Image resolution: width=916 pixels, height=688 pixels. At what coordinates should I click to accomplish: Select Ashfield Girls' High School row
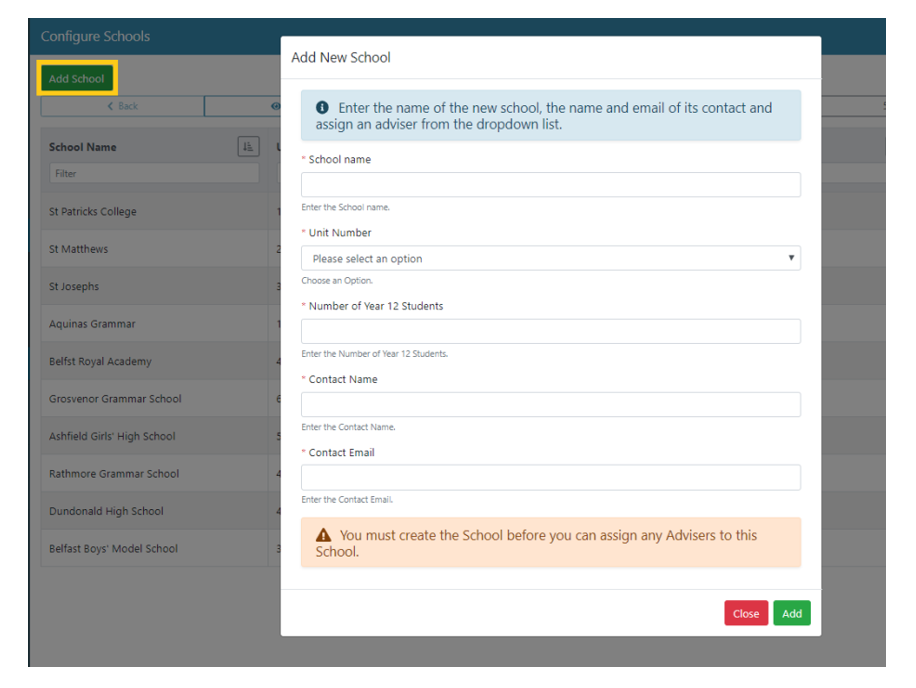pyautogui.click(x=161, y=436)
